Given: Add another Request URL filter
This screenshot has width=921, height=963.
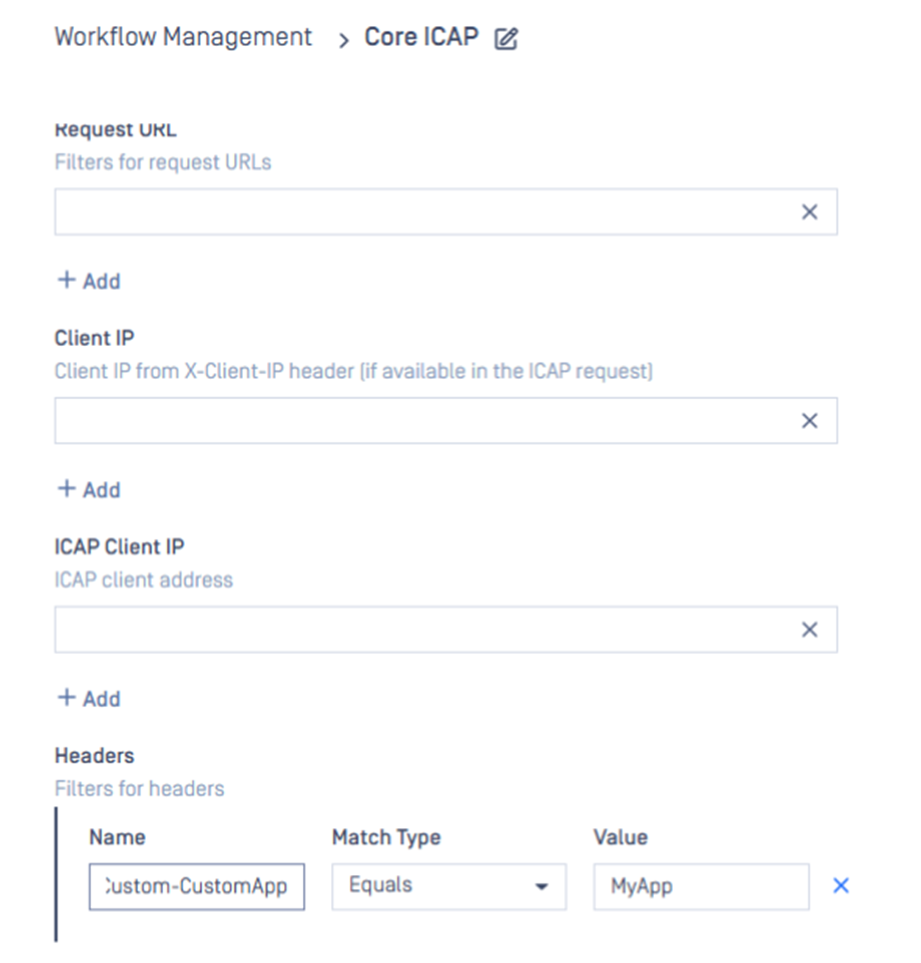Looking at the screenshot, I should [x=89, y=281].
